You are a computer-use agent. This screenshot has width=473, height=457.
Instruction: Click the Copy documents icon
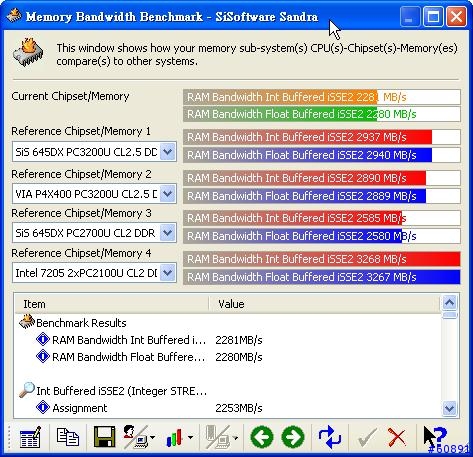coord(68,437)
